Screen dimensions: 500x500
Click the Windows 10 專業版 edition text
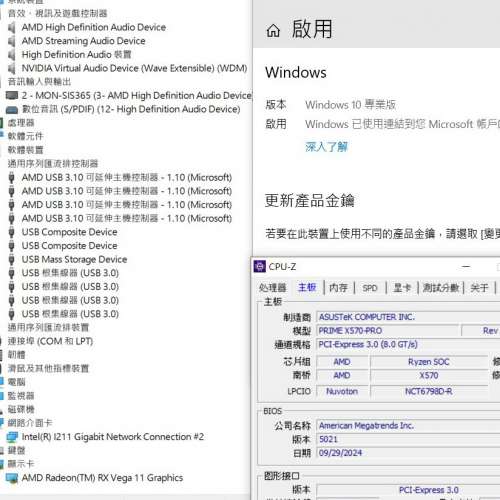click(x=351, y=105)
